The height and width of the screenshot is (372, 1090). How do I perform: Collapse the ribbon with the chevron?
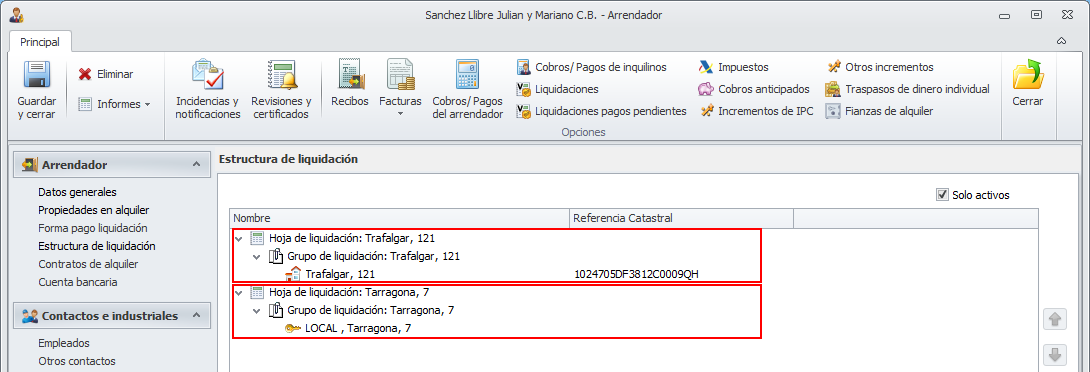point(1061,41)
